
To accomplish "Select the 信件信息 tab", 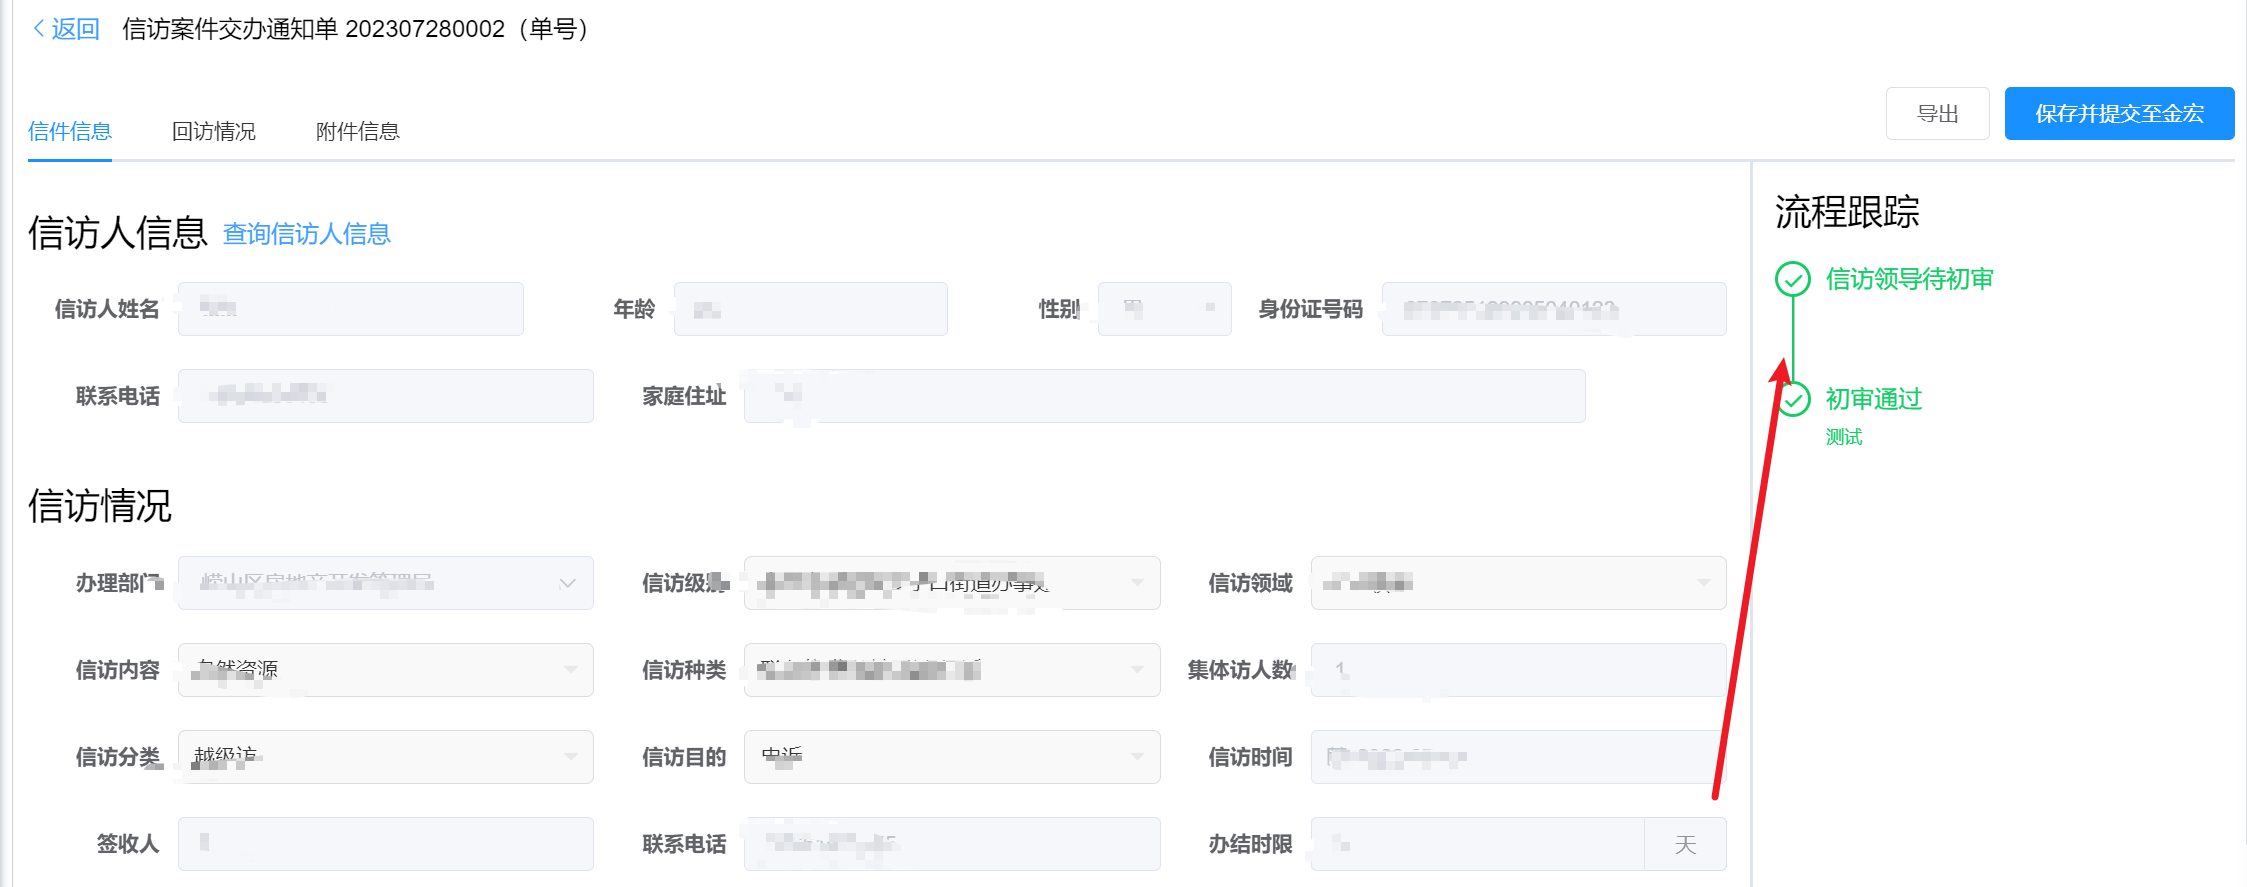I will (70, 131).
